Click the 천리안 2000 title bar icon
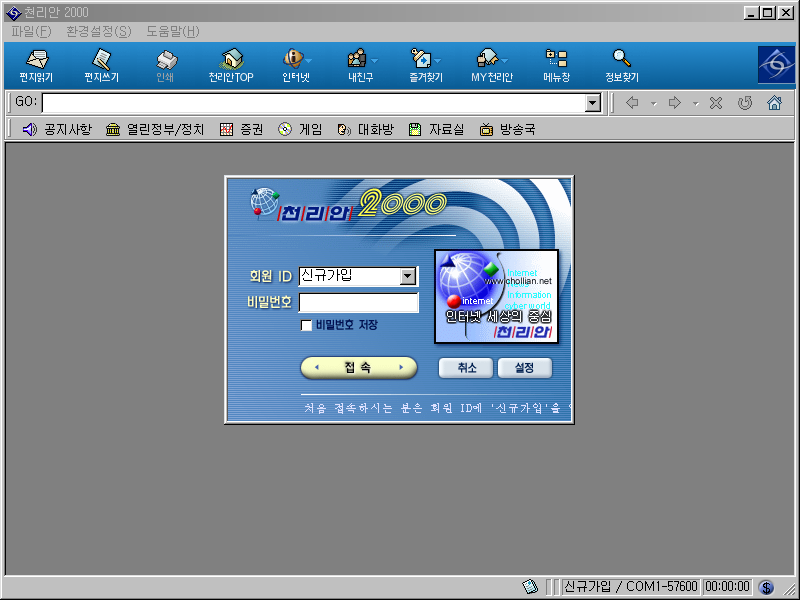Viewport: 800px width, 600px height. (13, 13)
